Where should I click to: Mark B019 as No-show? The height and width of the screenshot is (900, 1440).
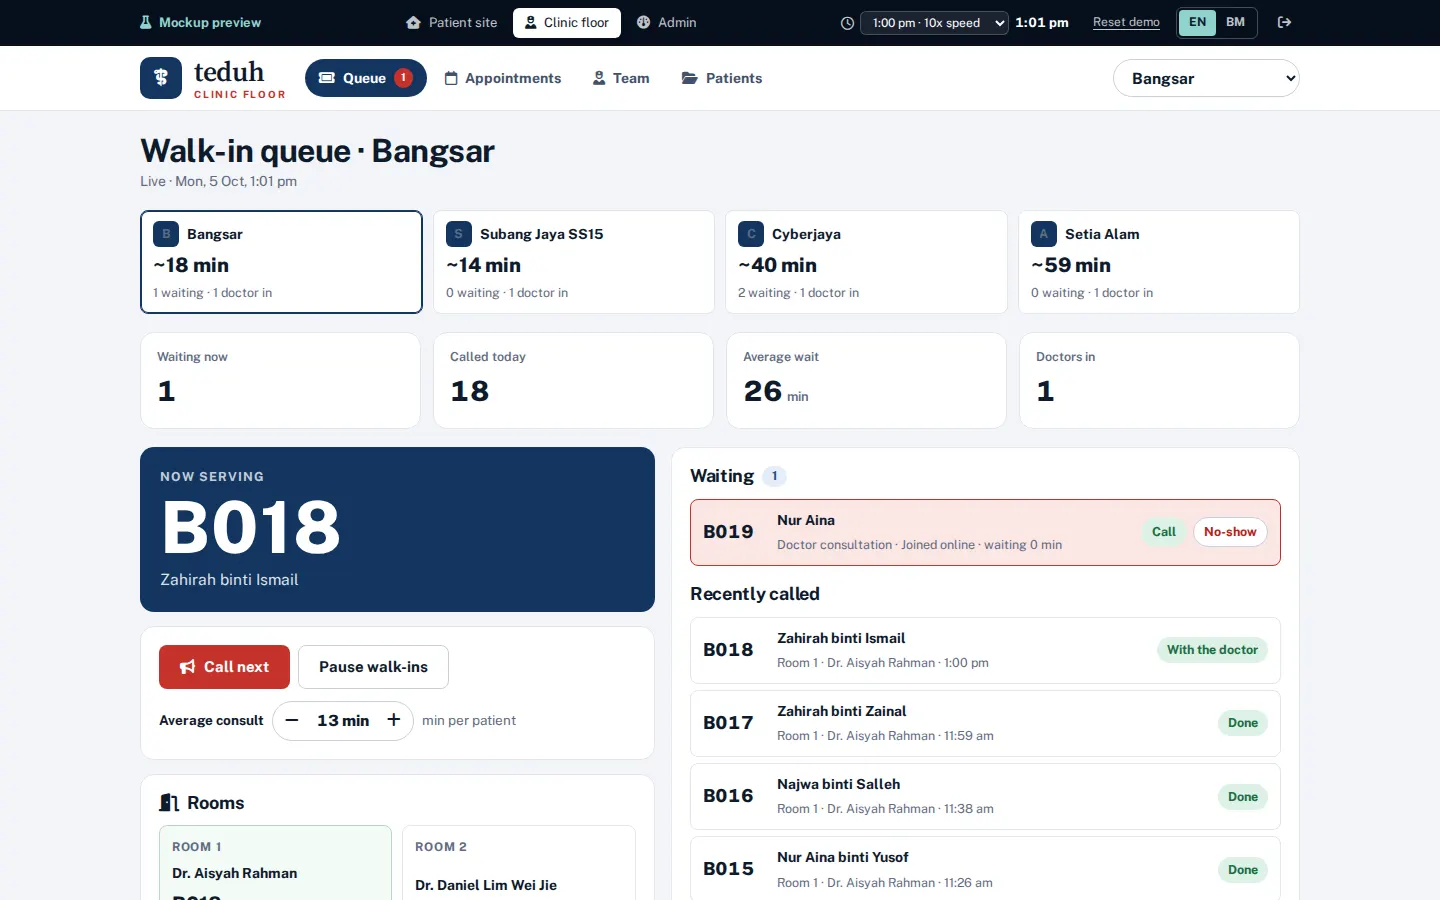tap(1230, 532)
